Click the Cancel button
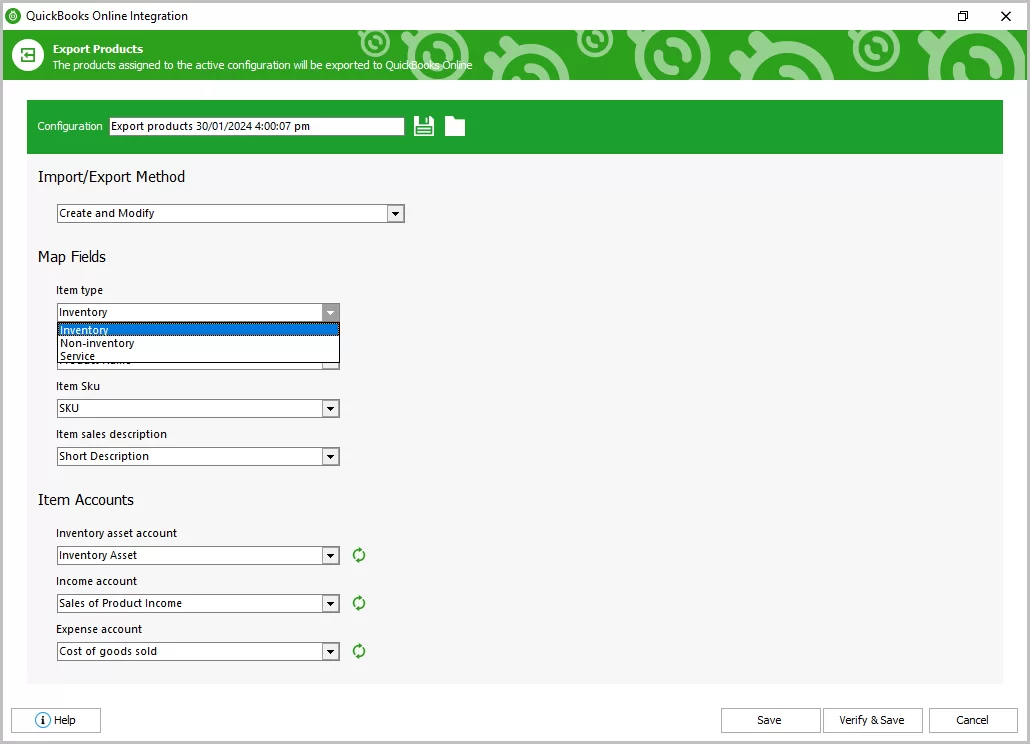 pyautogui.click(x=972, y=720)
